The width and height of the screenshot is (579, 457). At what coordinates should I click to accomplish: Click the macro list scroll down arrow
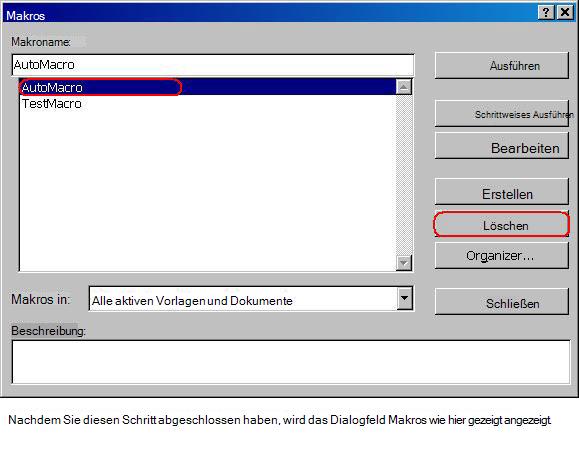pyautogui.click(x=404, y=263)
